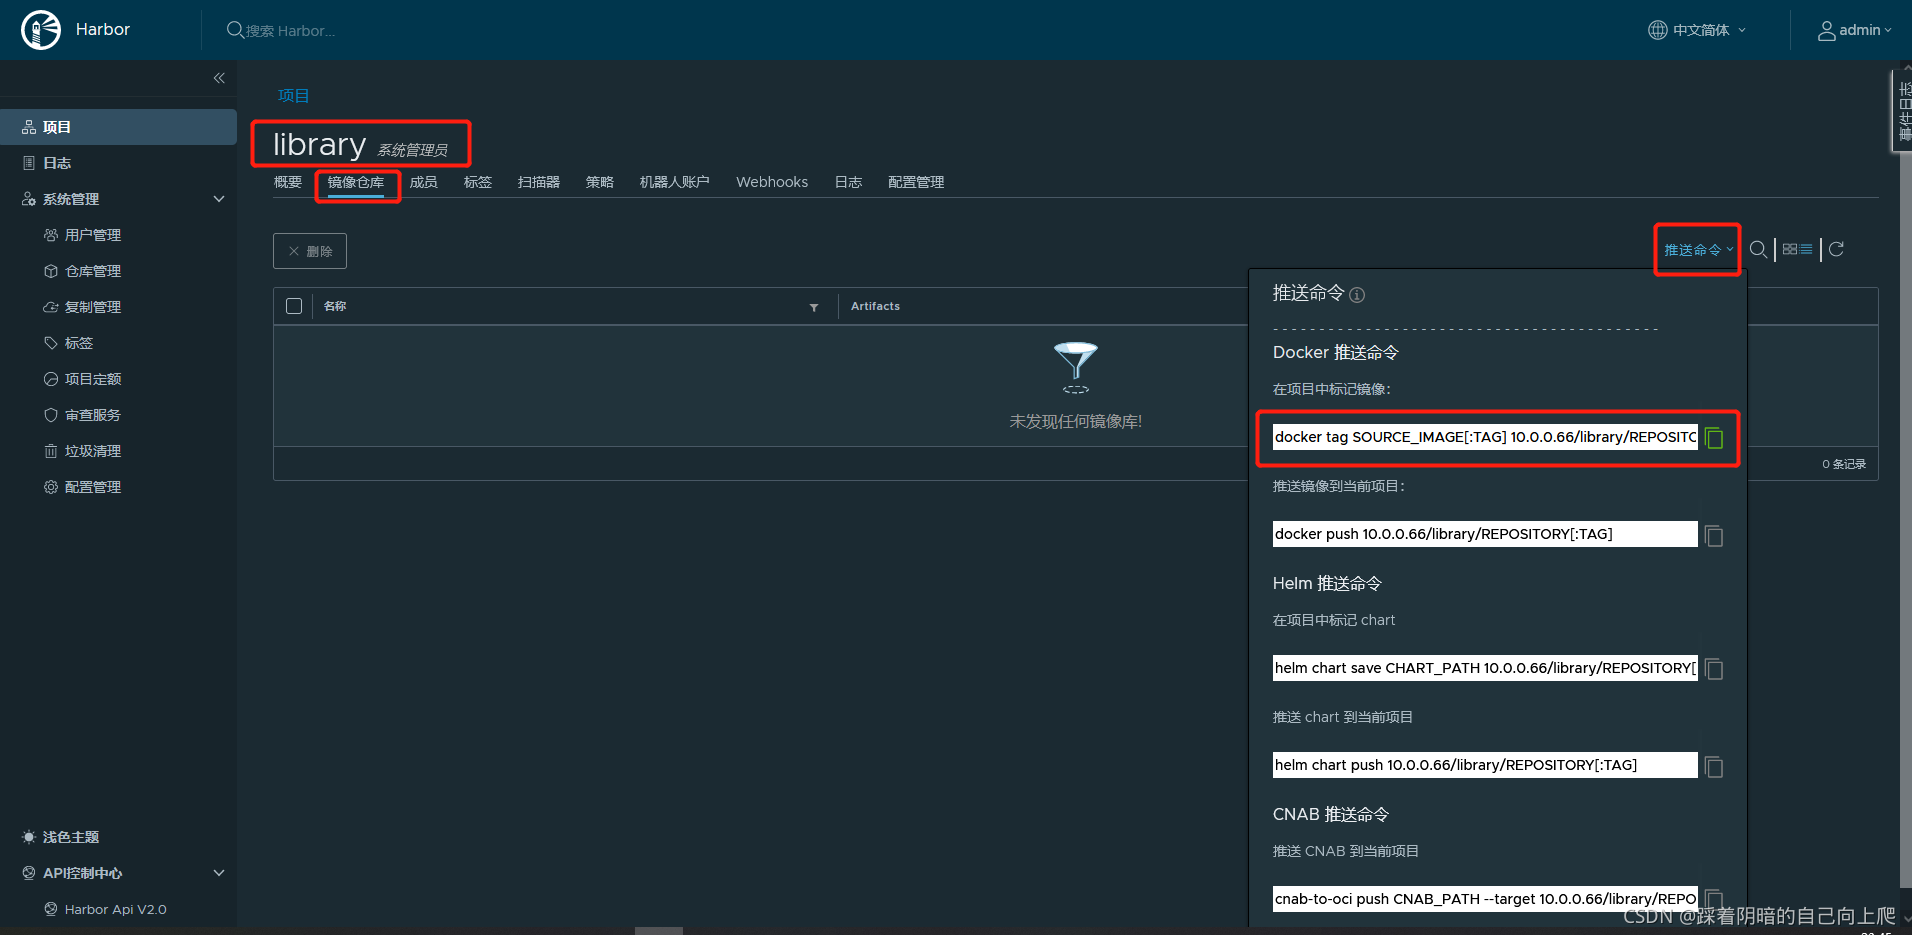The width and height of the screenshot is (1912, 935).
Task: Go to 项目 breadcrumb link
Action: point(294,96)
